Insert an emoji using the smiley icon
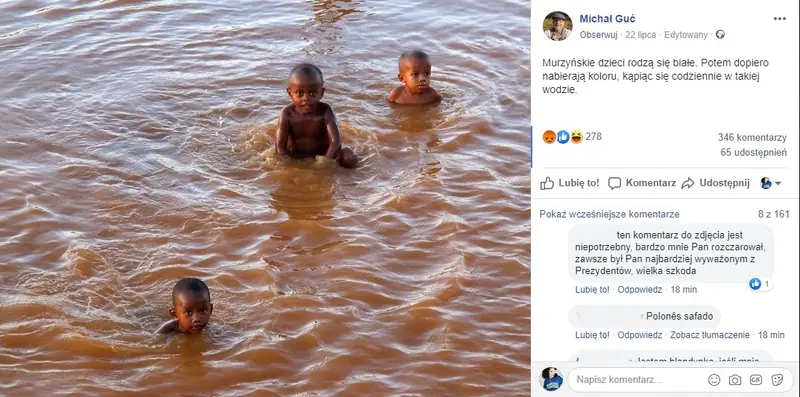800x397 pixels. (x=714, y=380)
